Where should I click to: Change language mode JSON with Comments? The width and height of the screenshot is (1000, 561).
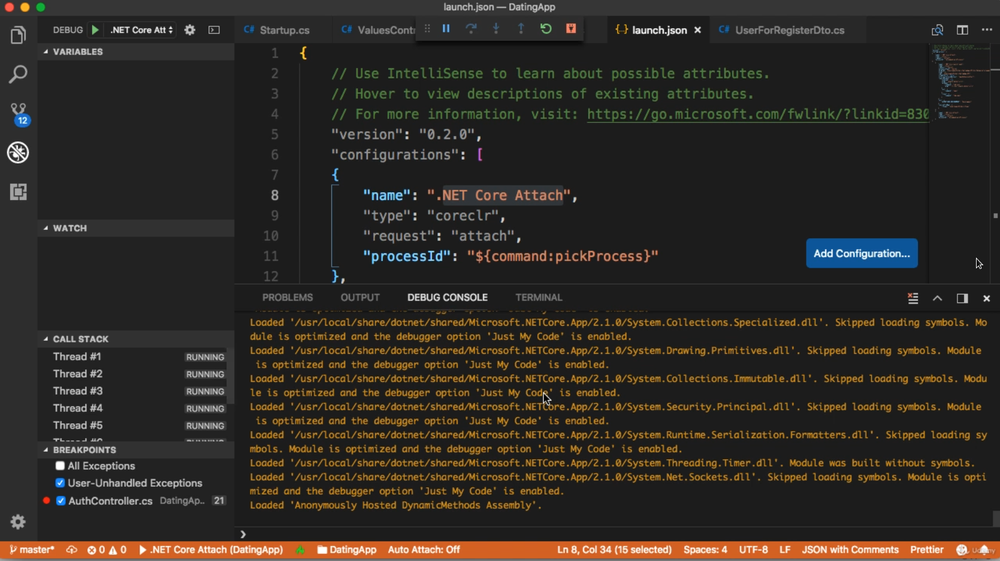tap(849, 550)
